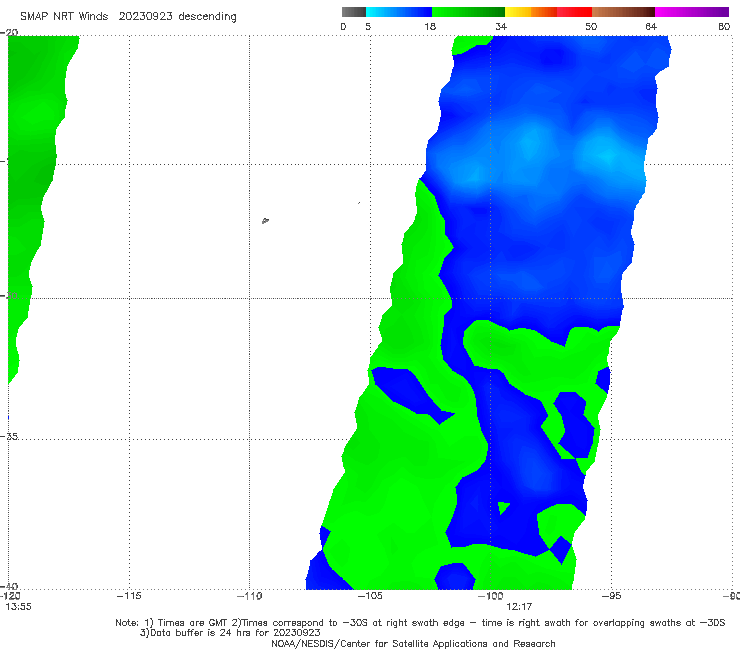Click the longitude label '-100'
This screenshot has width=740, height=650.
click(x=490, y=596)
